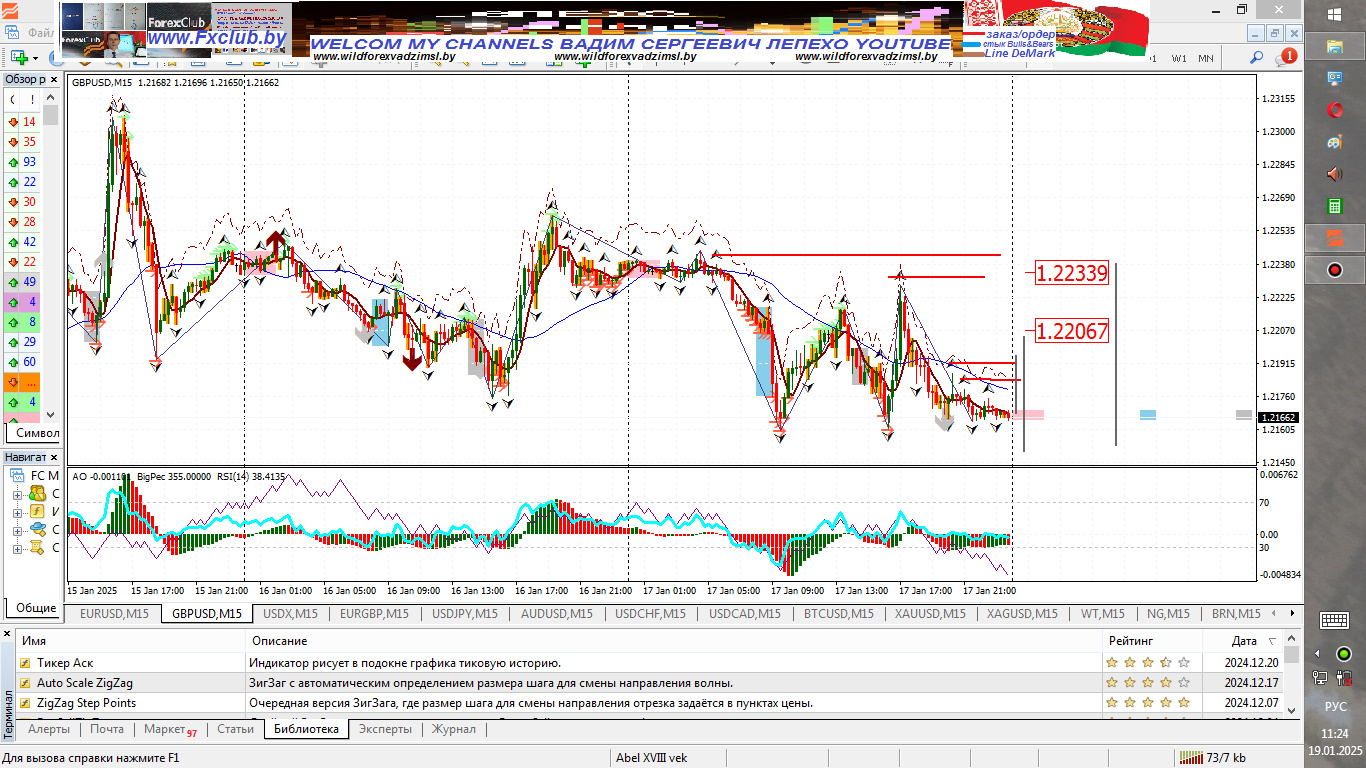
Task: Open the XAGUSD,M15 chart tab
Action: 1022,614
